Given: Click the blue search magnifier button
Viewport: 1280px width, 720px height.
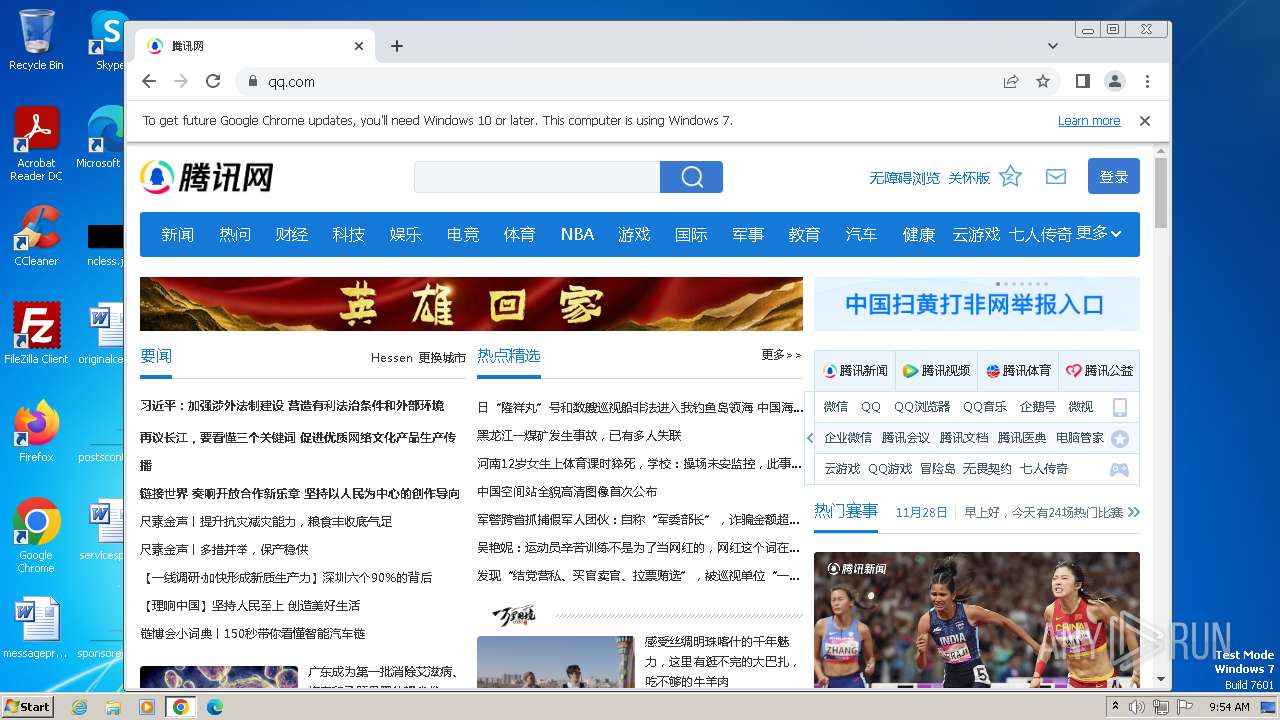Looking at the screenshot, I should click(x=691, y=177).
